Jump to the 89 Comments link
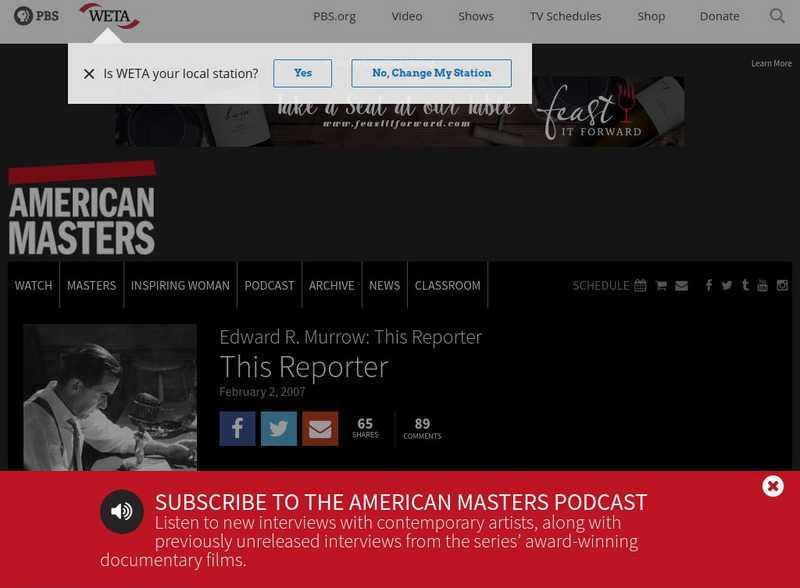This screenshot has height=588, width=800. (422, 429)
